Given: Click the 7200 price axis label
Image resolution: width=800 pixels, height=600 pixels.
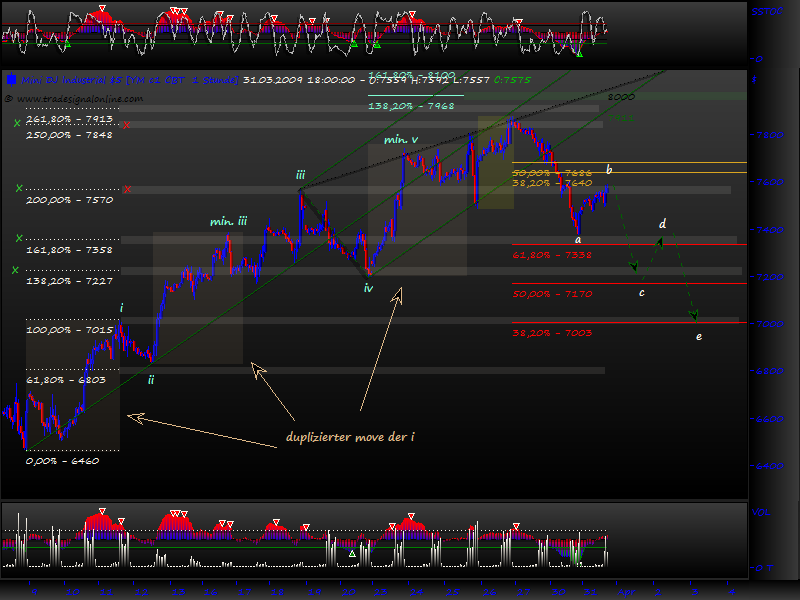Looking at the screenshot, I should pos(769,277).
